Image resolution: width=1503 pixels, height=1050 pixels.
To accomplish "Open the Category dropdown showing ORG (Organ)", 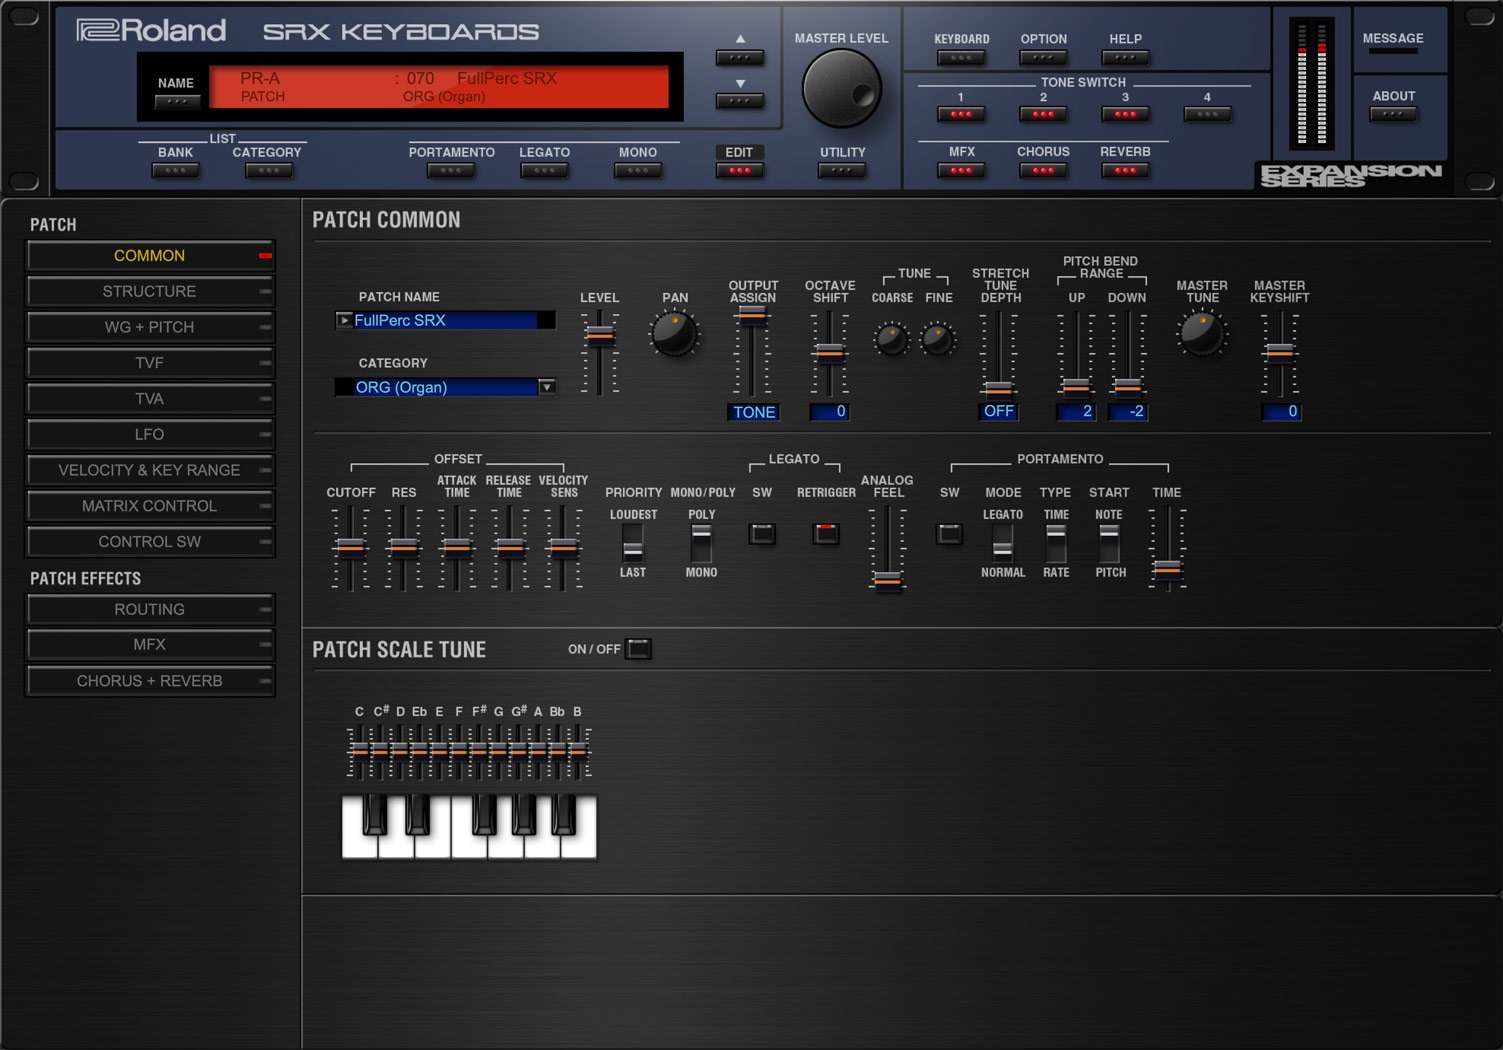I will (x=546, y=387).
